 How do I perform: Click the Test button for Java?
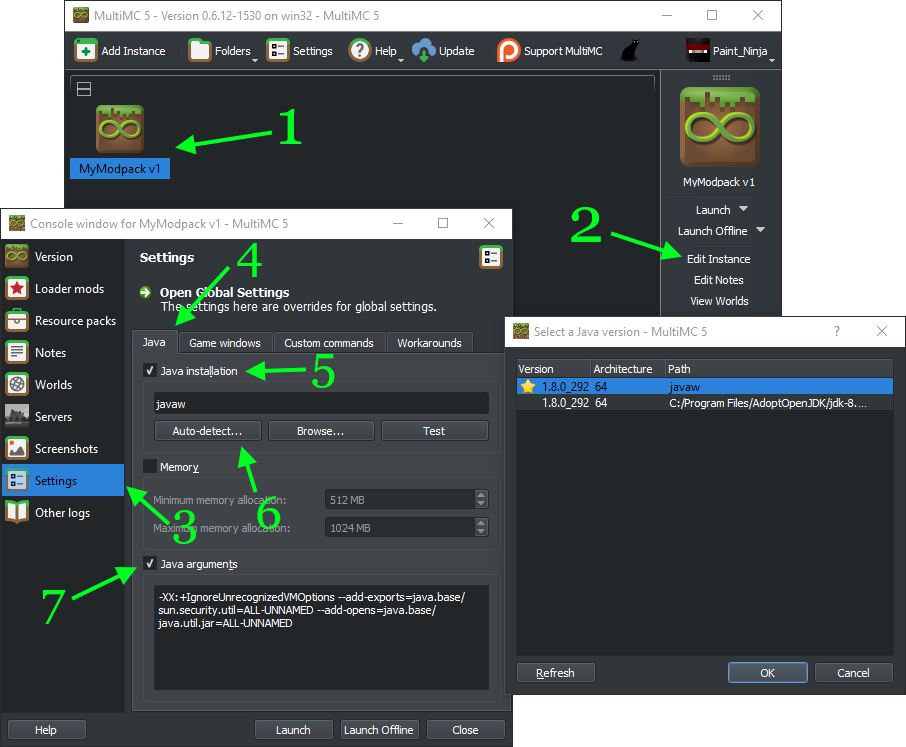click(434, 431)
